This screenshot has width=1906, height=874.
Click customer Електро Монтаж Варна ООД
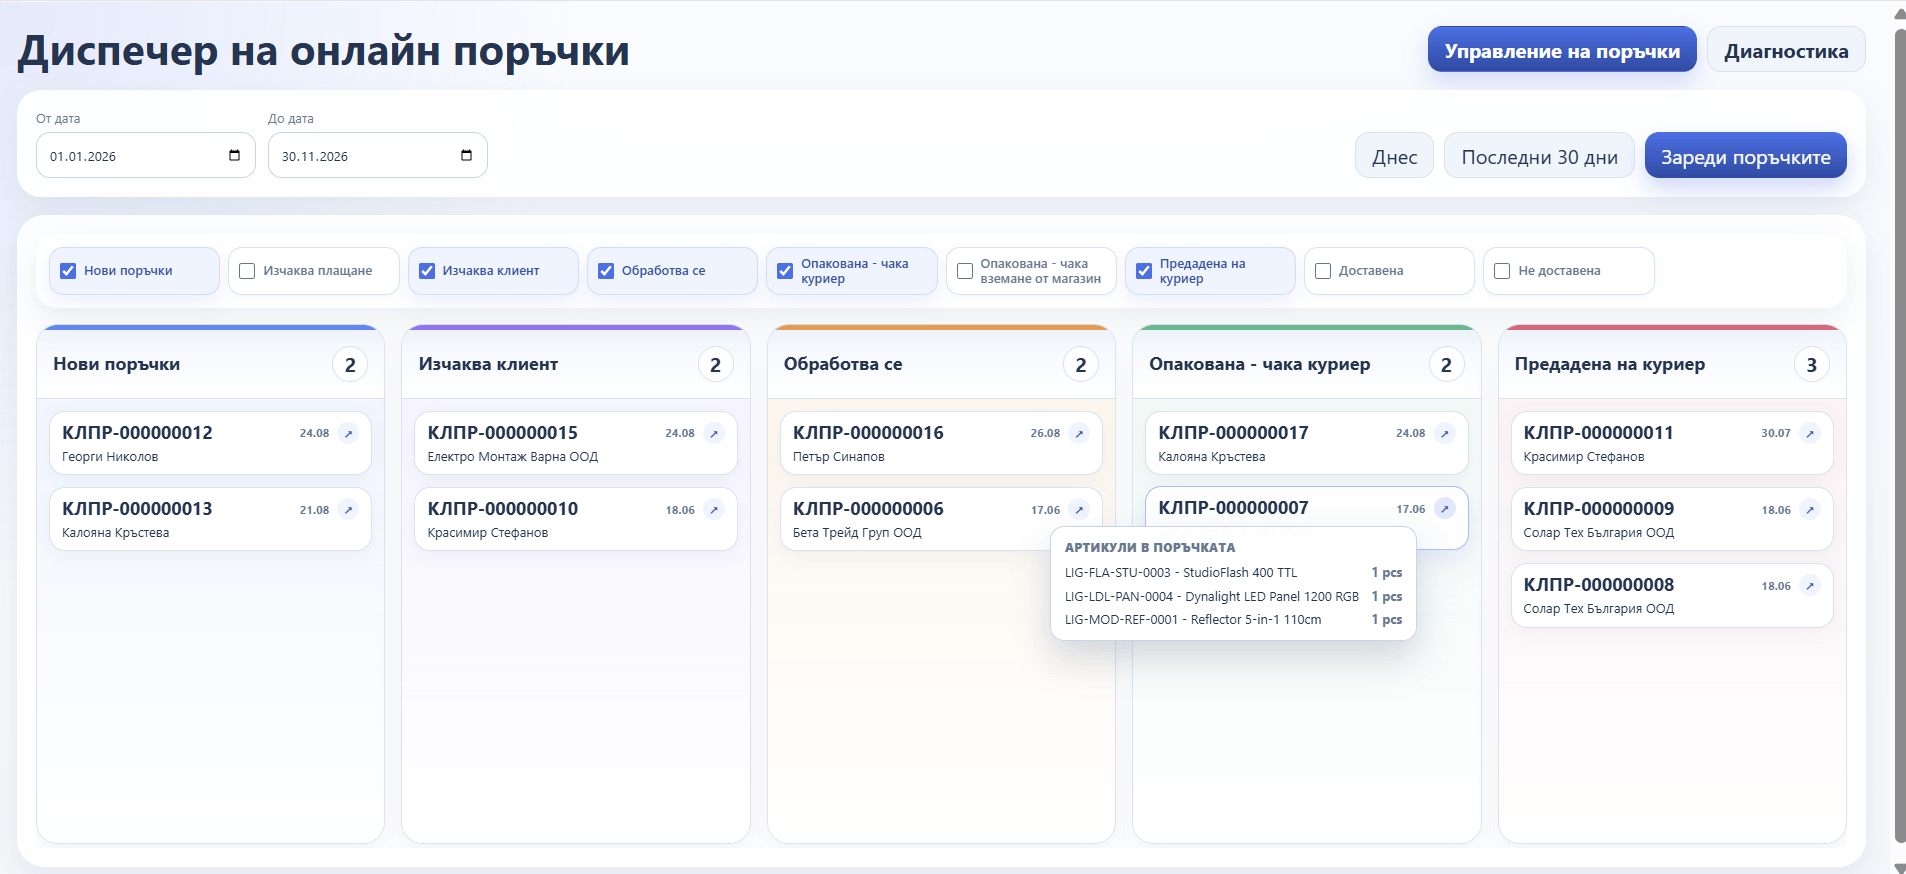(x=513, y=457)
